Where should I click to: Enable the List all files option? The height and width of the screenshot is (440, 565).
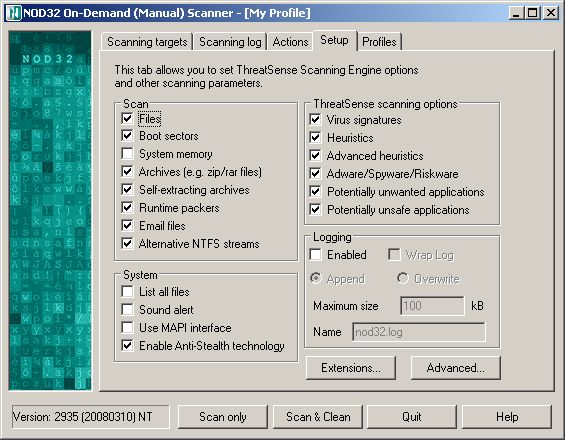pyautogui.click(x=127, y=292)
